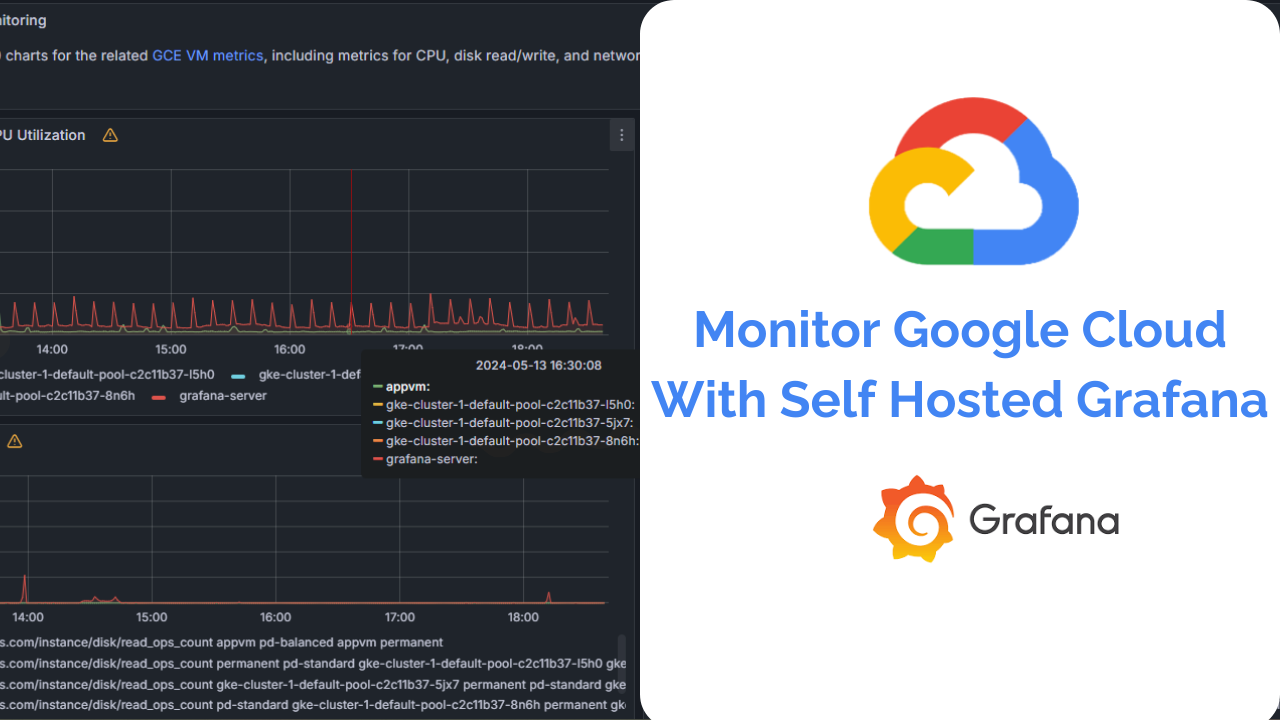Click the tooltip timestamp 2024-05-13 16:30:08
The height and width of the screenshot is (720, 1280).
pyautogui.click(x=539, y=366)
